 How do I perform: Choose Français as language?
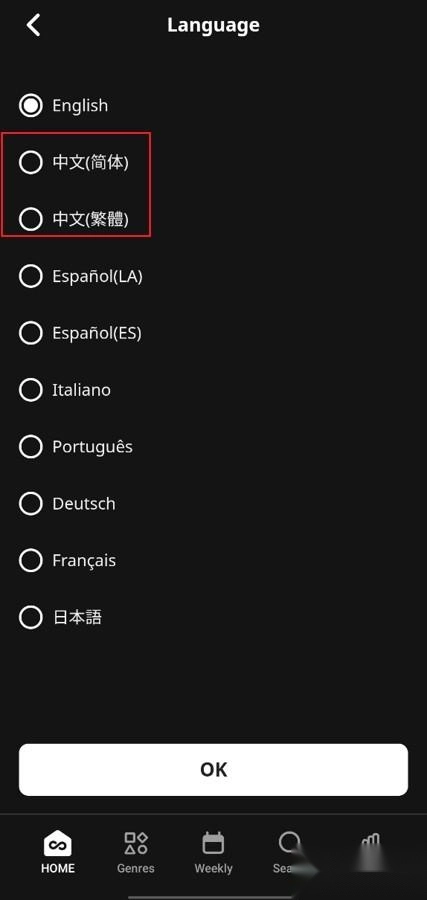pos(68,561)
